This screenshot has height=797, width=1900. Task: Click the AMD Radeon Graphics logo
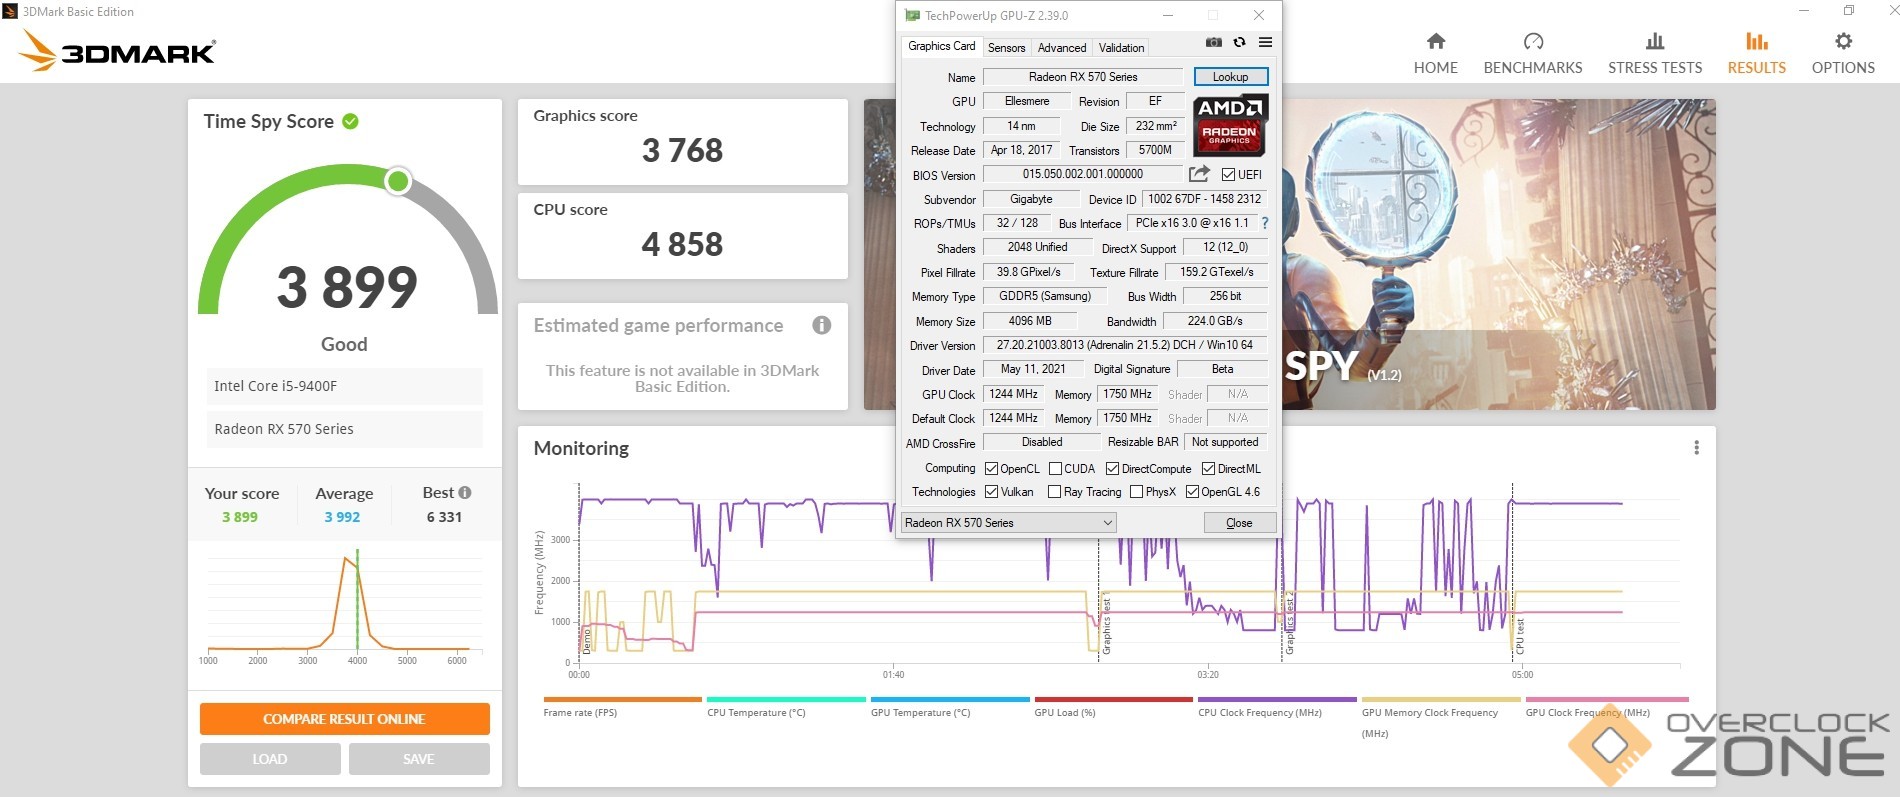coord(1230,125)
